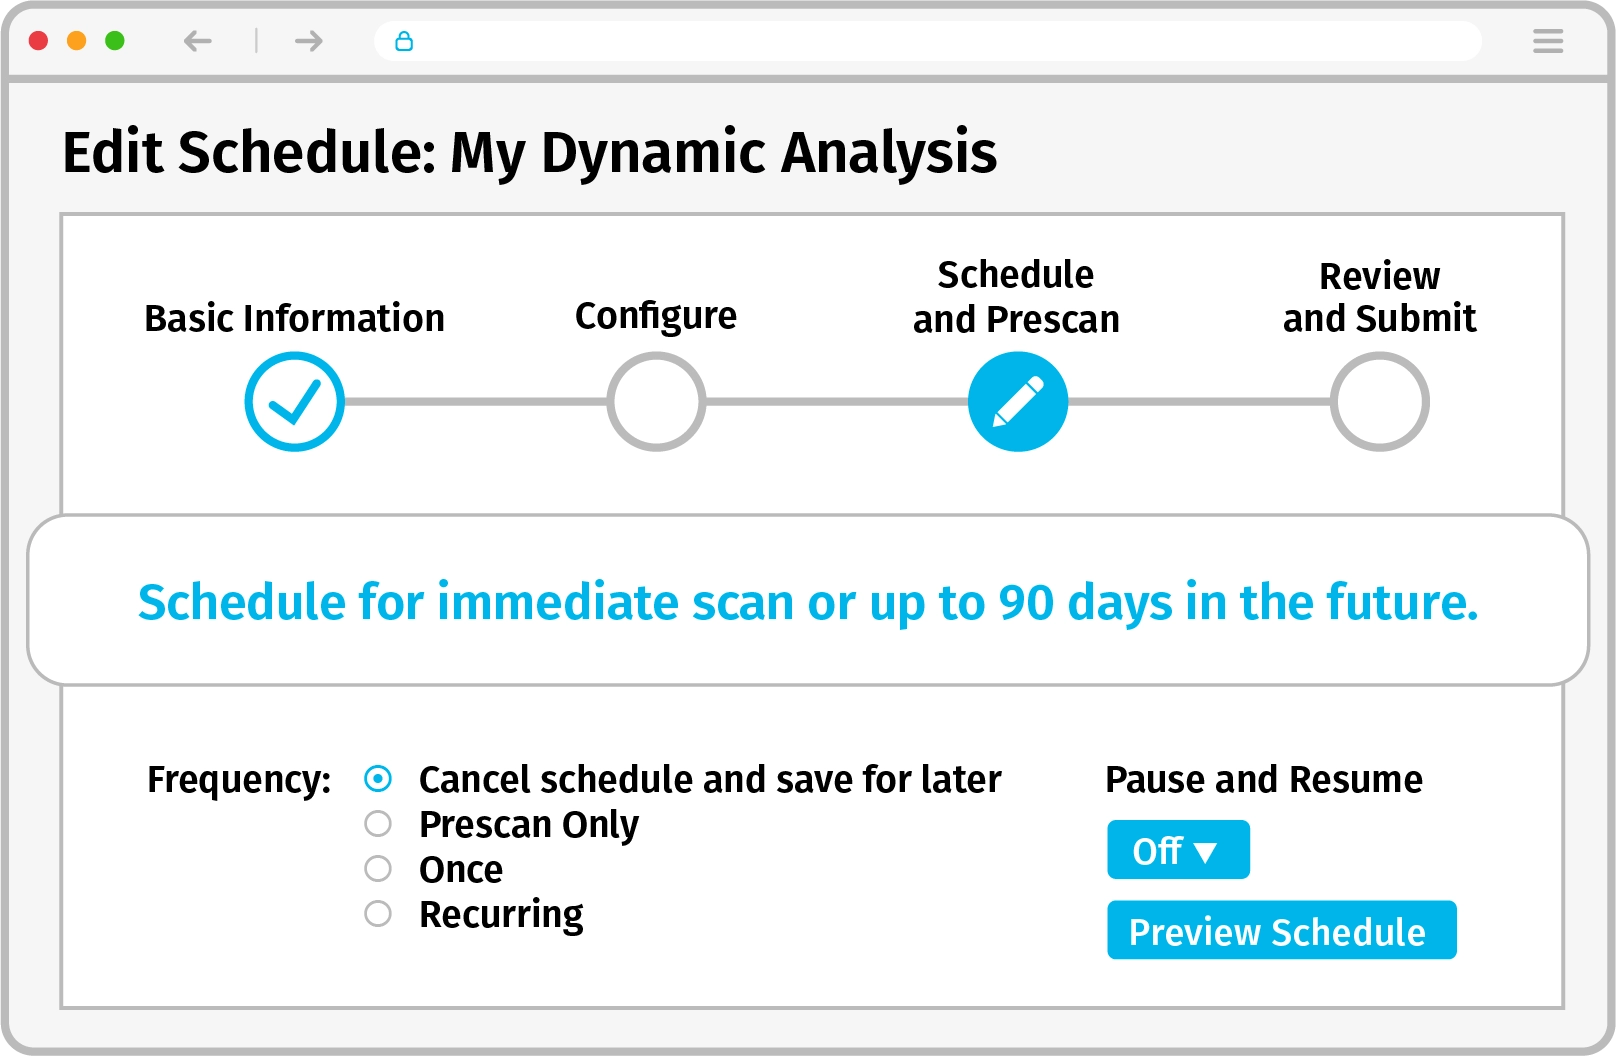The height and width of the screenshot is (1056, 1616).
Task: Click the lock icon in the address bar
Action: [x=405, y=42]
